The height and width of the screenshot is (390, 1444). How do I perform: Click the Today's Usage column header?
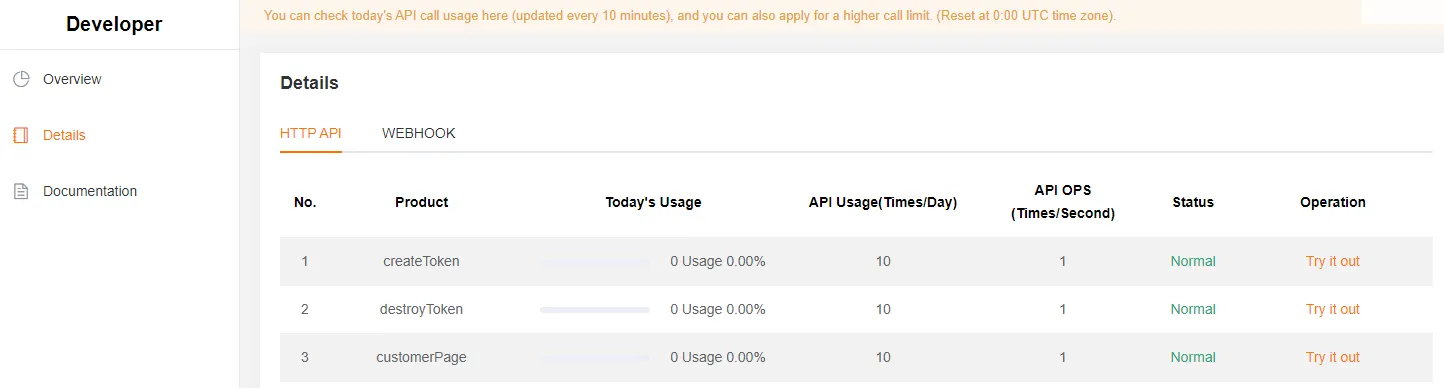coord(653,202)
